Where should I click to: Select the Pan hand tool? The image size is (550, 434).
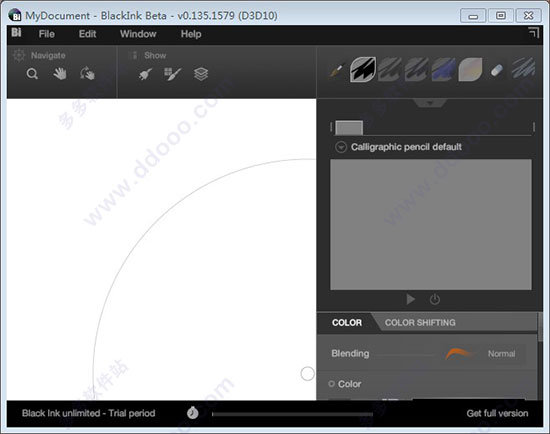click(60, 74)
